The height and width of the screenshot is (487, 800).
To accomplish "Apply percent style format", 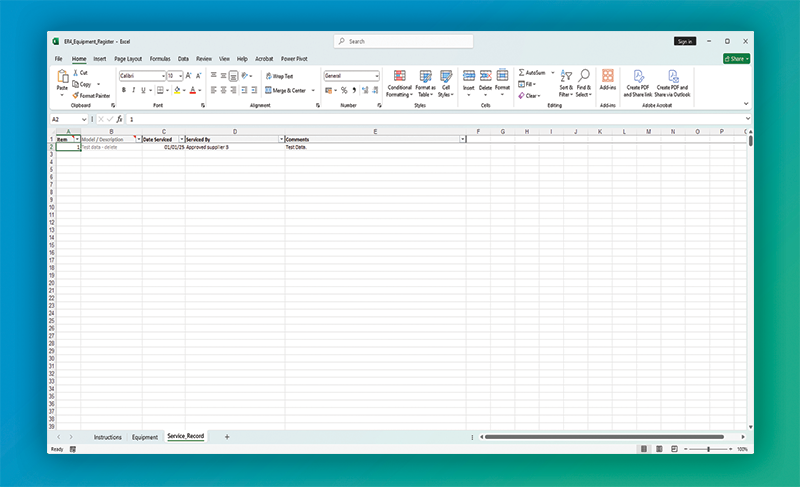I will [x=344, y=90].
